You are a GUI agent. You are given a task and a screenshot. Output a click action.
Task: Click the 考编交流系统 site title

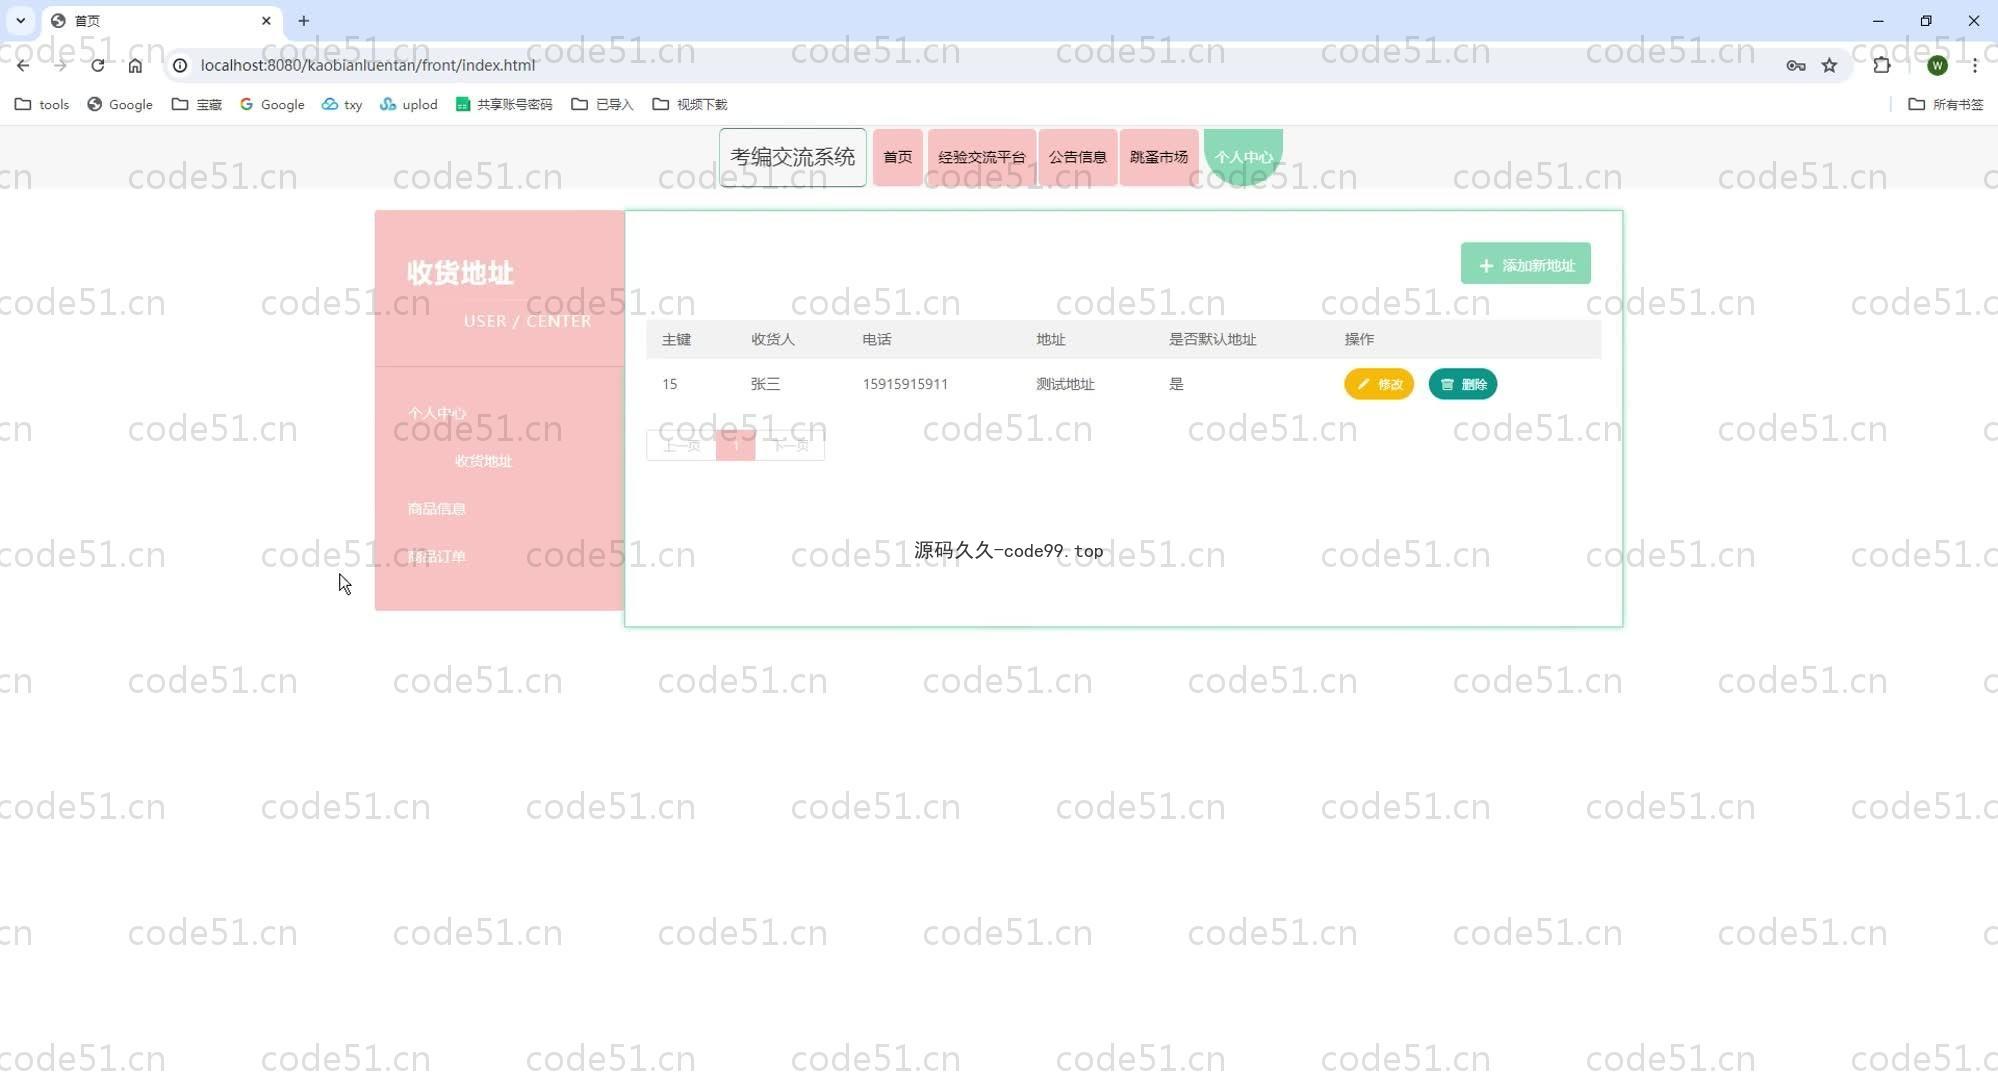793,157
